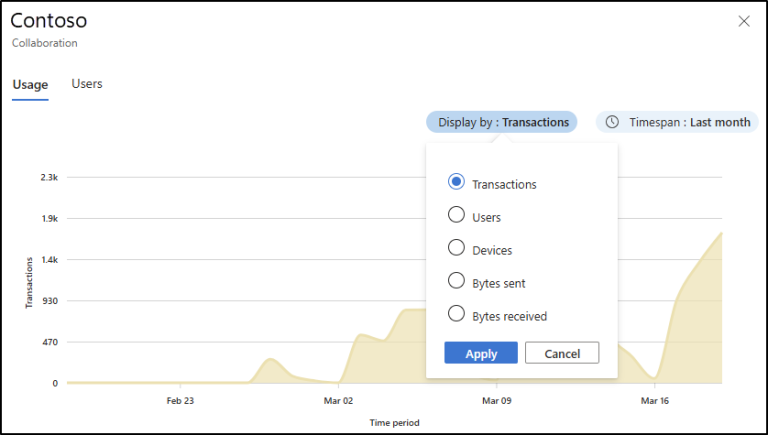This screenshot has width=768, height=435.
Task: Open the Timespan Last month filter
Action: tap(677, 122)
